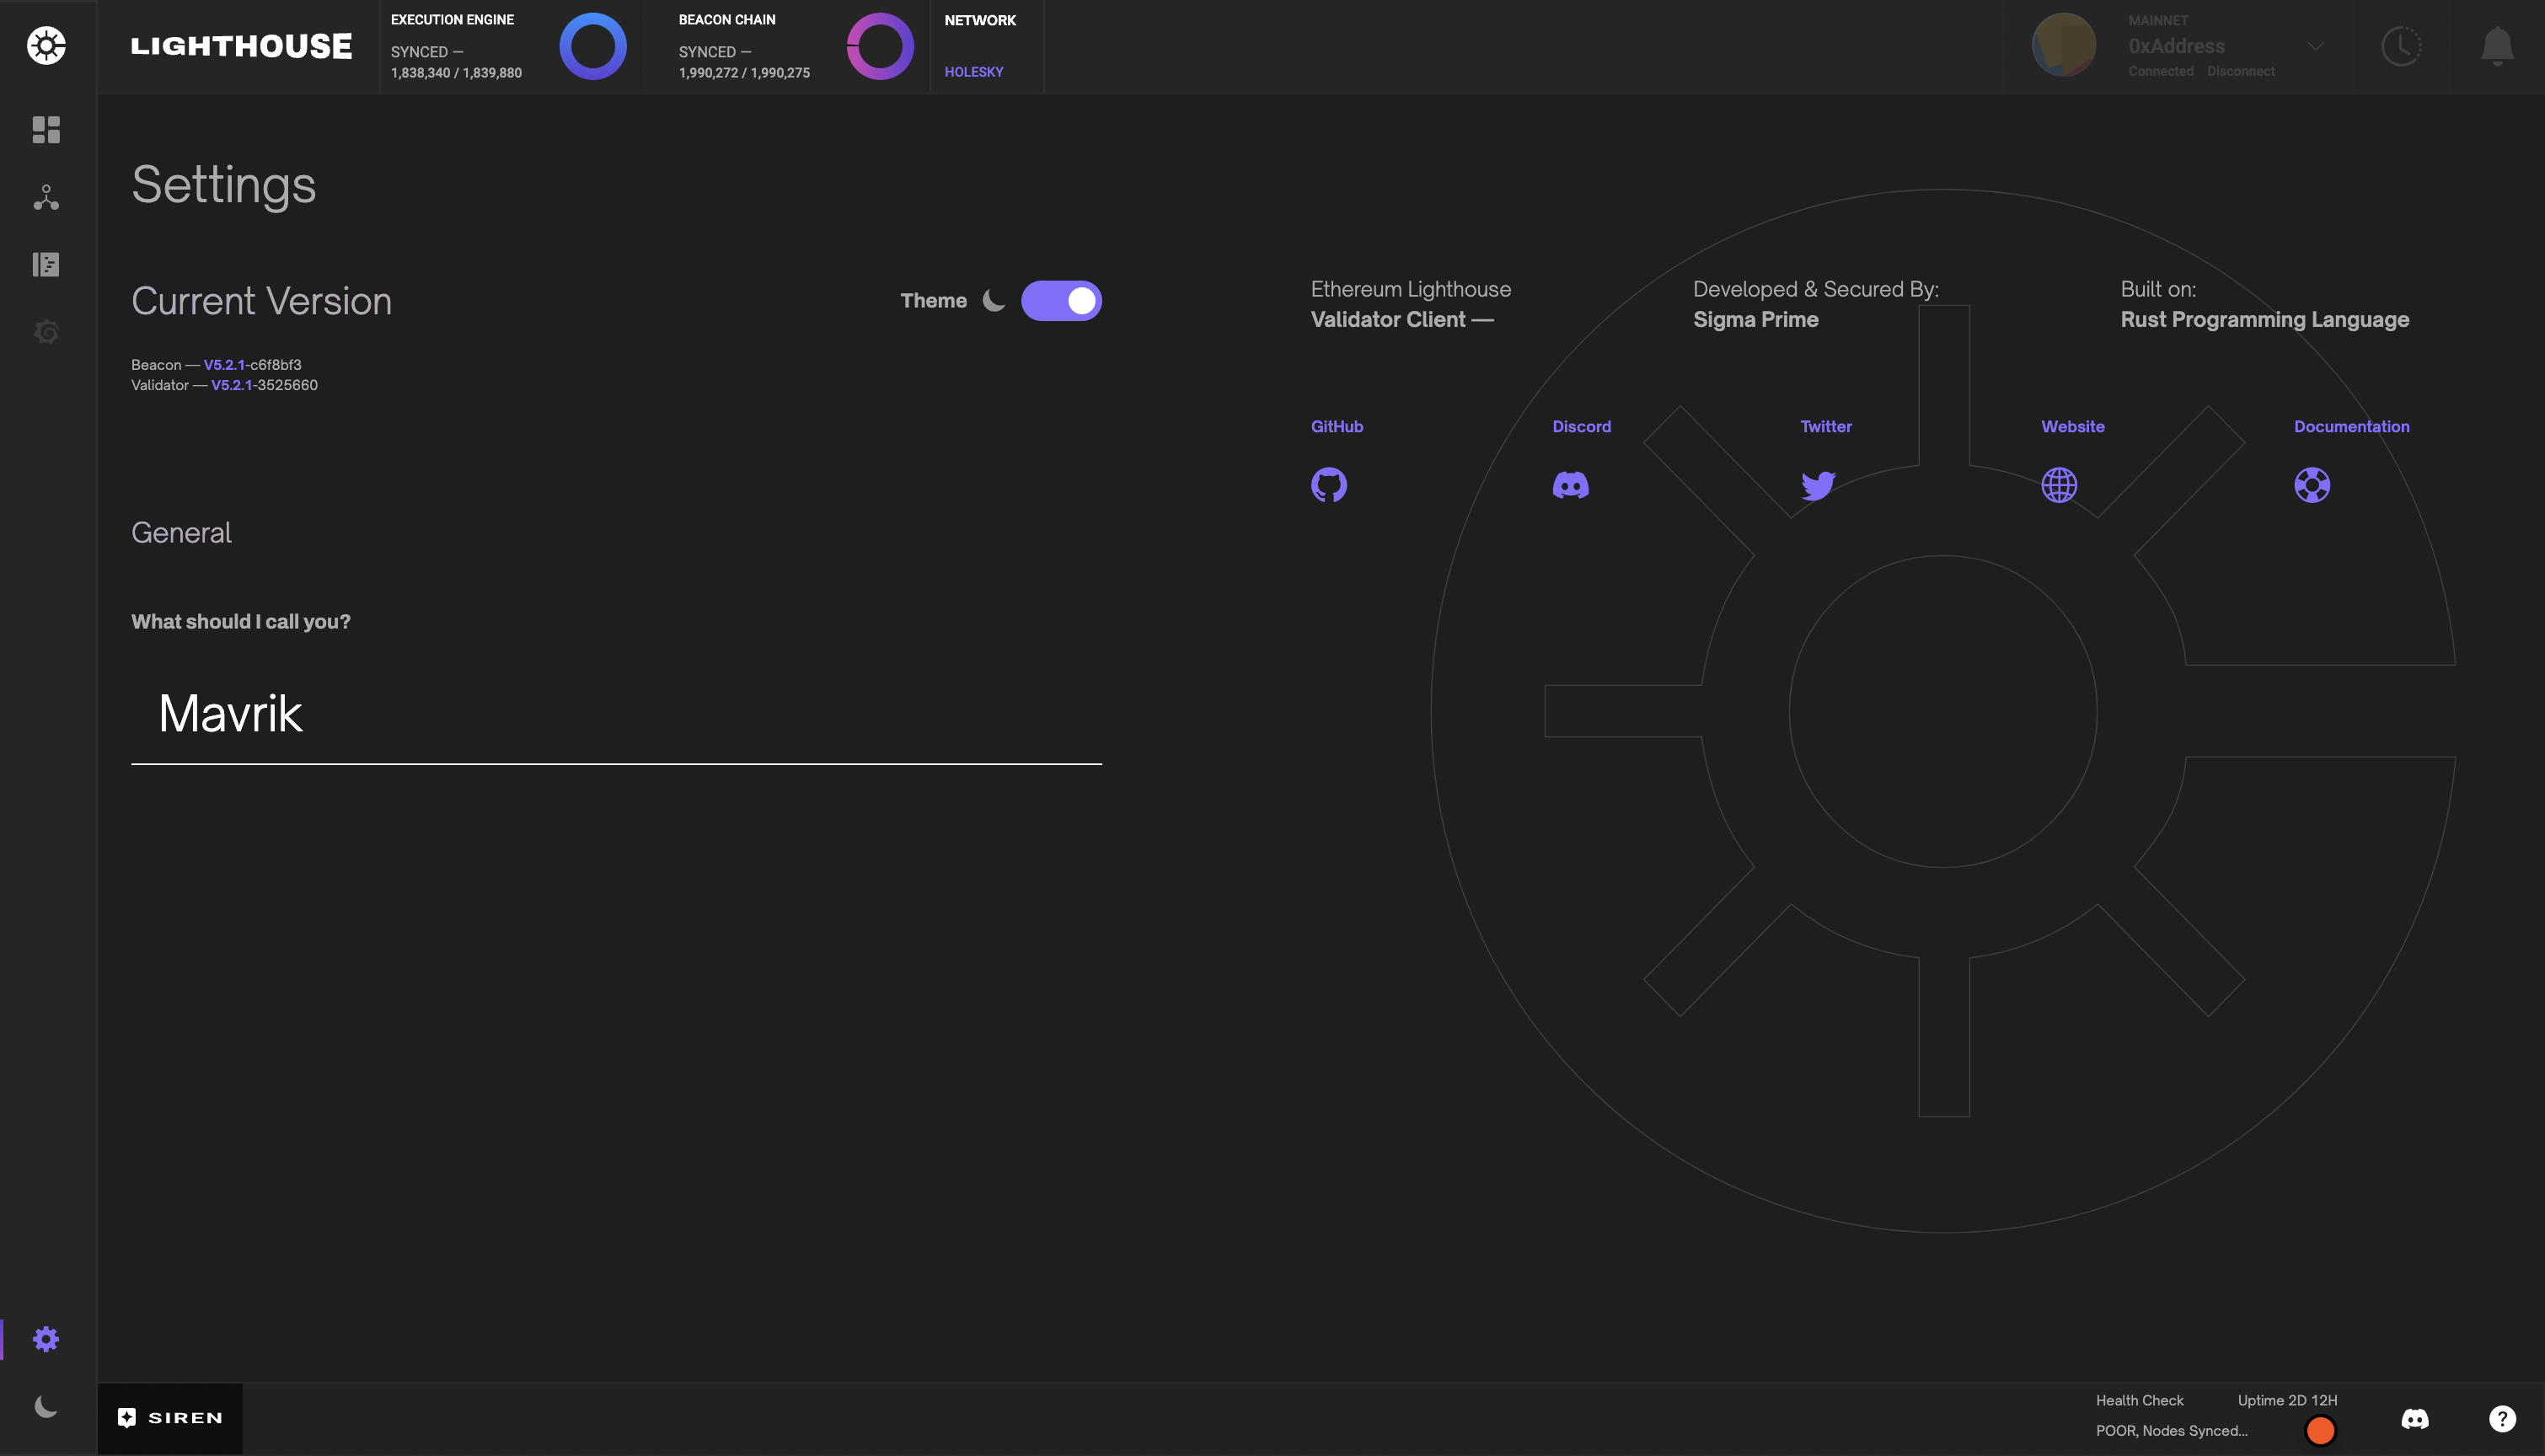Image resolution: width=2545 pixels, height=1456 pixels.
Task: Click Beacon version V5.2.1-c6f8bf3 text
Action: tap(252, 365)
